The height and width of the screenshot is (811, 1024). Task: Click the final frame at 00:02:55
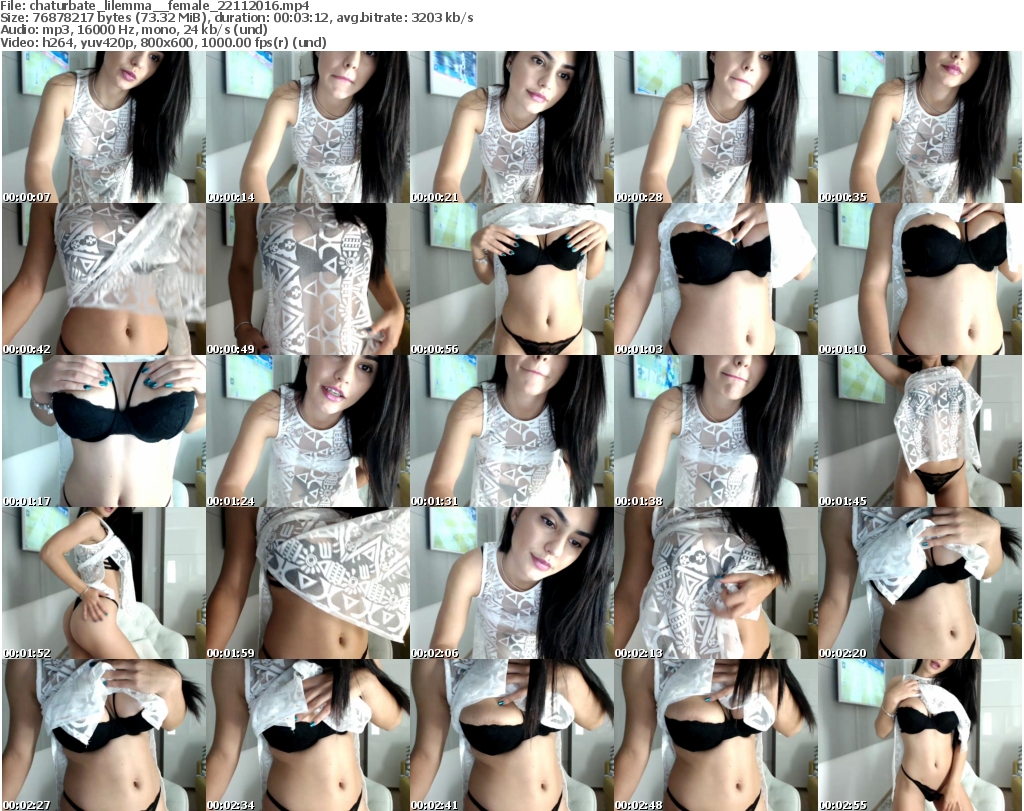pyautogui.click(x=919, y=735)
